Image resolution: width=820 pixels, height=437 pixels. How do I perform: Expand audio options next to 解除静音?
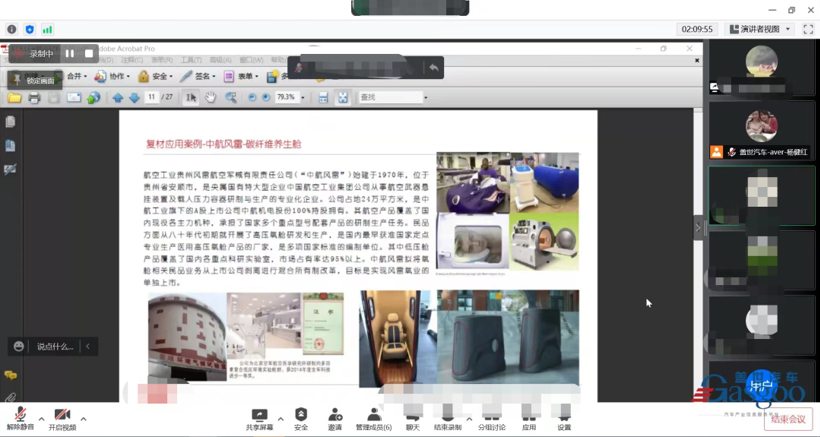pyautogui.click(x=42, y=419)
